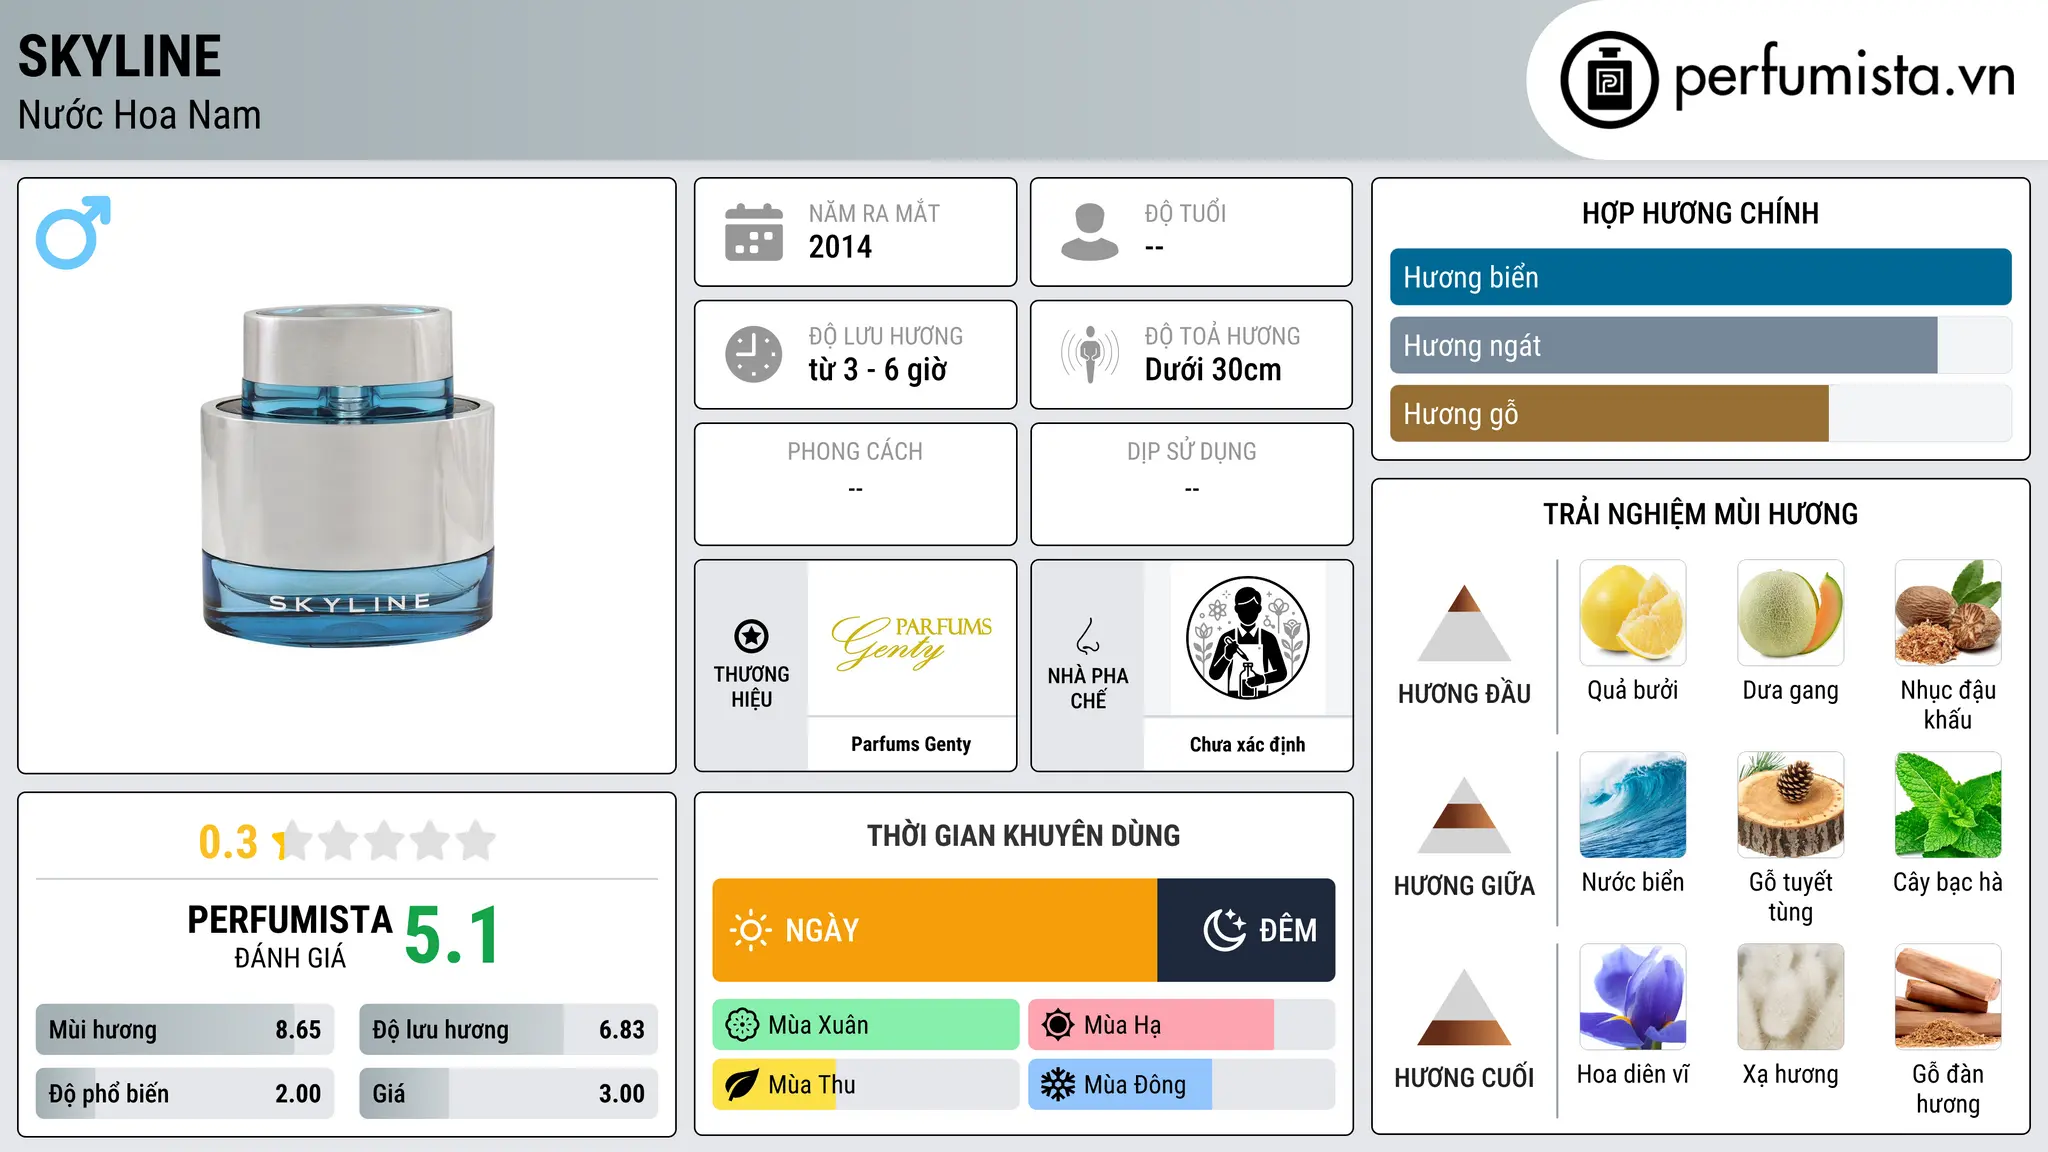Click the sillage value Dưới 30cm
This screenshot has width=2048, height=1152.
[x=1213, y=370]
